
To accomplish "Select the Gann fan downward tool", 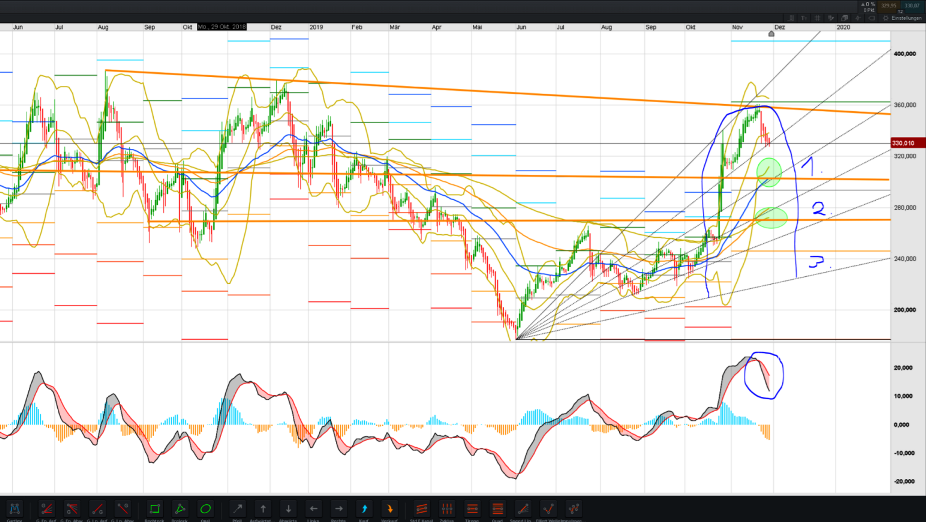I will [72, 508].
